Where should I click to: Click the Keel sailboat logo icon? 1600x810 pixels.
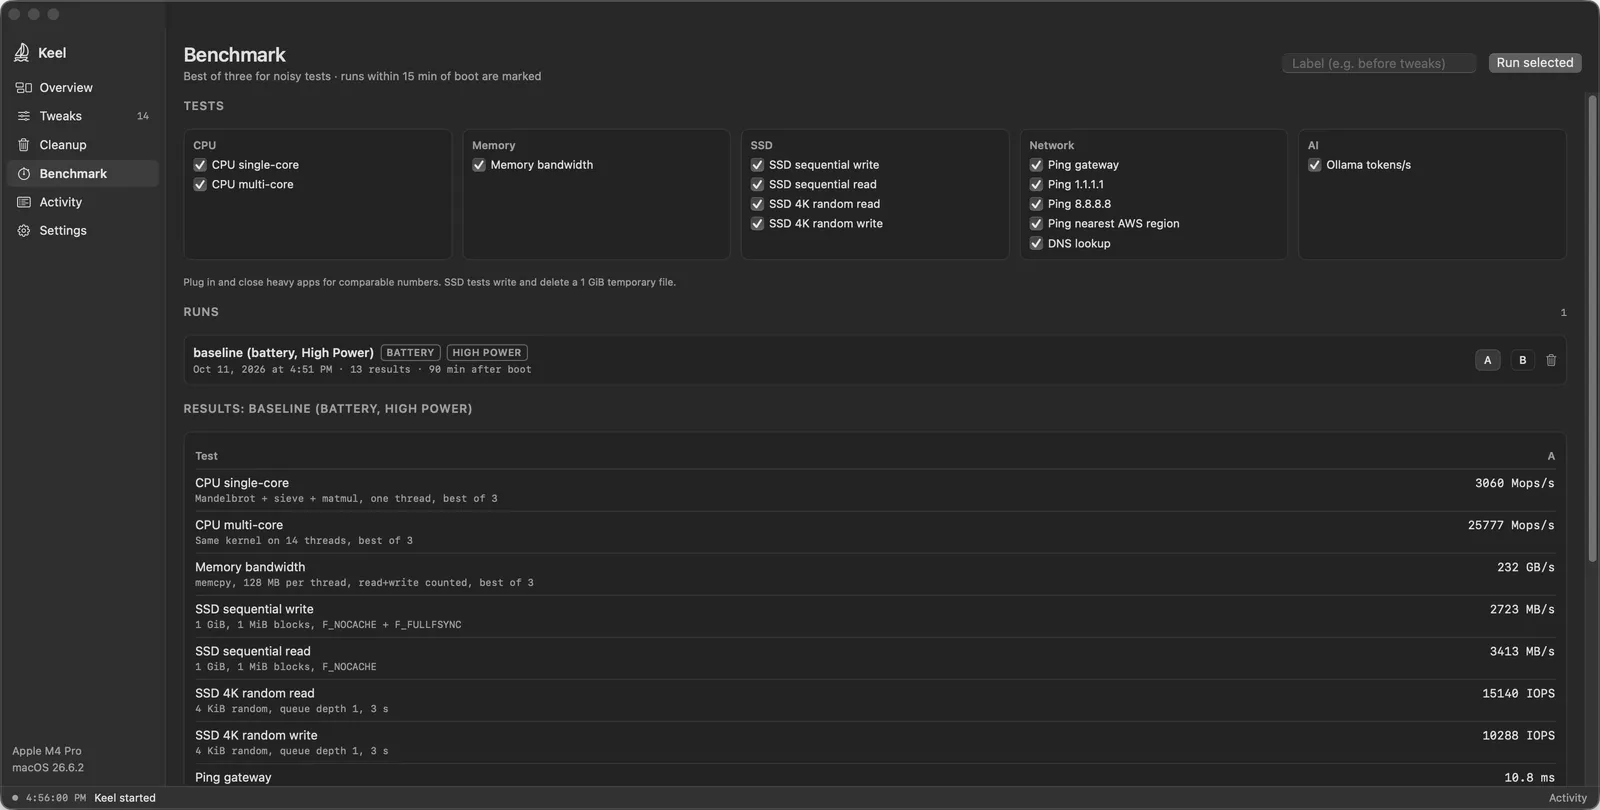[22, 52]
